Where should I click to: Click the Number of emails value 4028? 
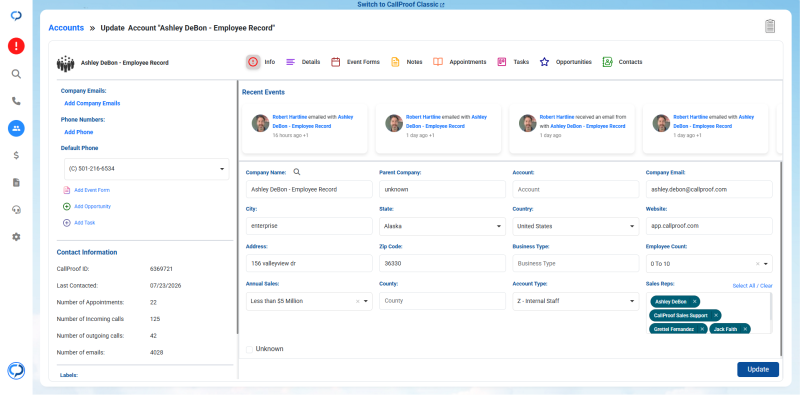point(156,353)
